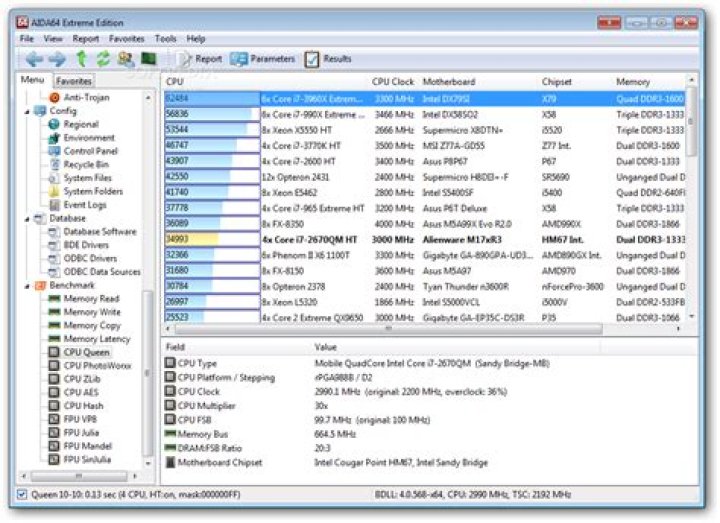720x523 pixels.
Task: Click the green Refresh icon in toolbar
Action: (x=103, y=59)
